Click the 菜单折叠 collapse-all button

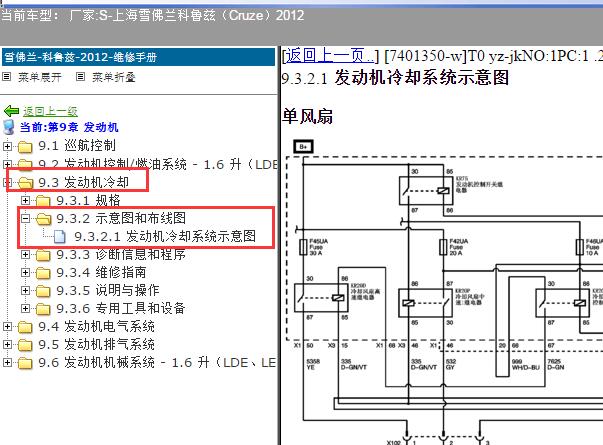click(x=113, y=77)
